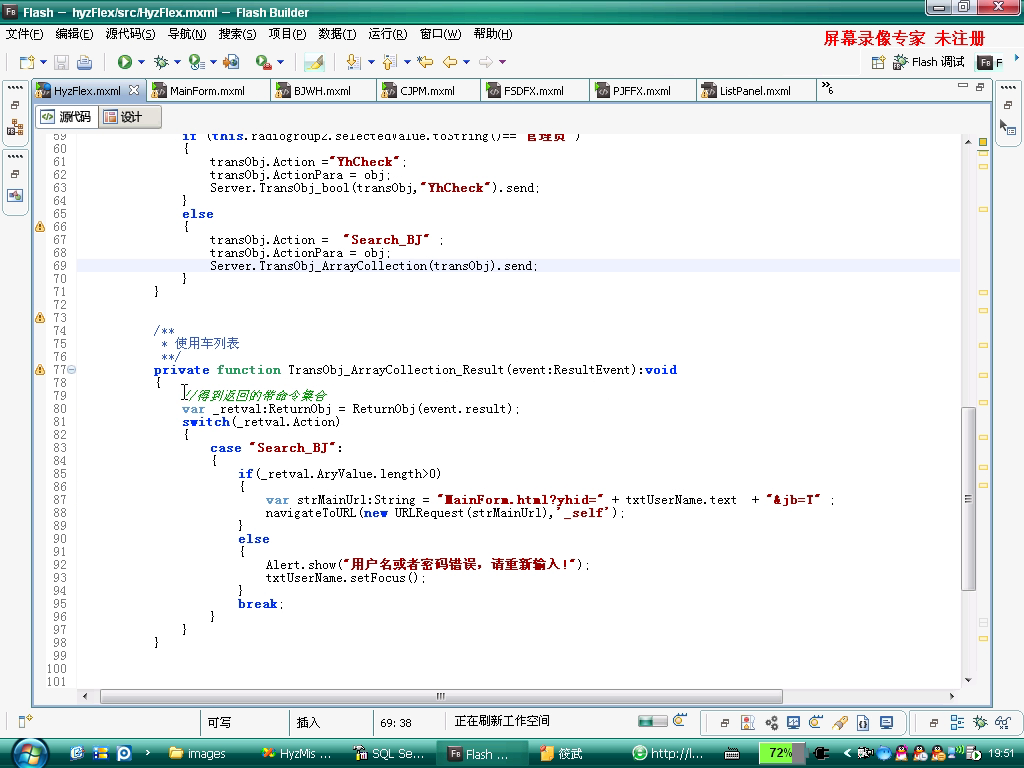Click the External tools run icon

pos(263,62)
